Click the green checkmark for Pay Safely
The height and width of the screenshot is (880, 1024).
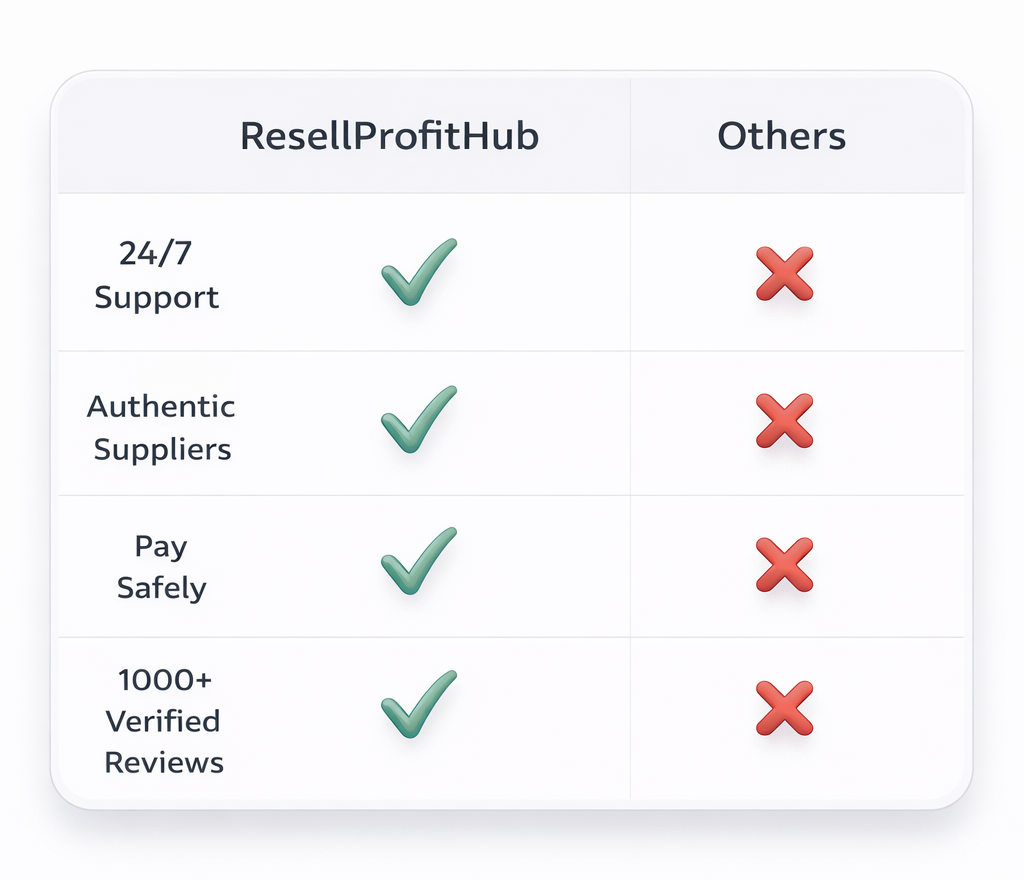(x=417, y=562)
